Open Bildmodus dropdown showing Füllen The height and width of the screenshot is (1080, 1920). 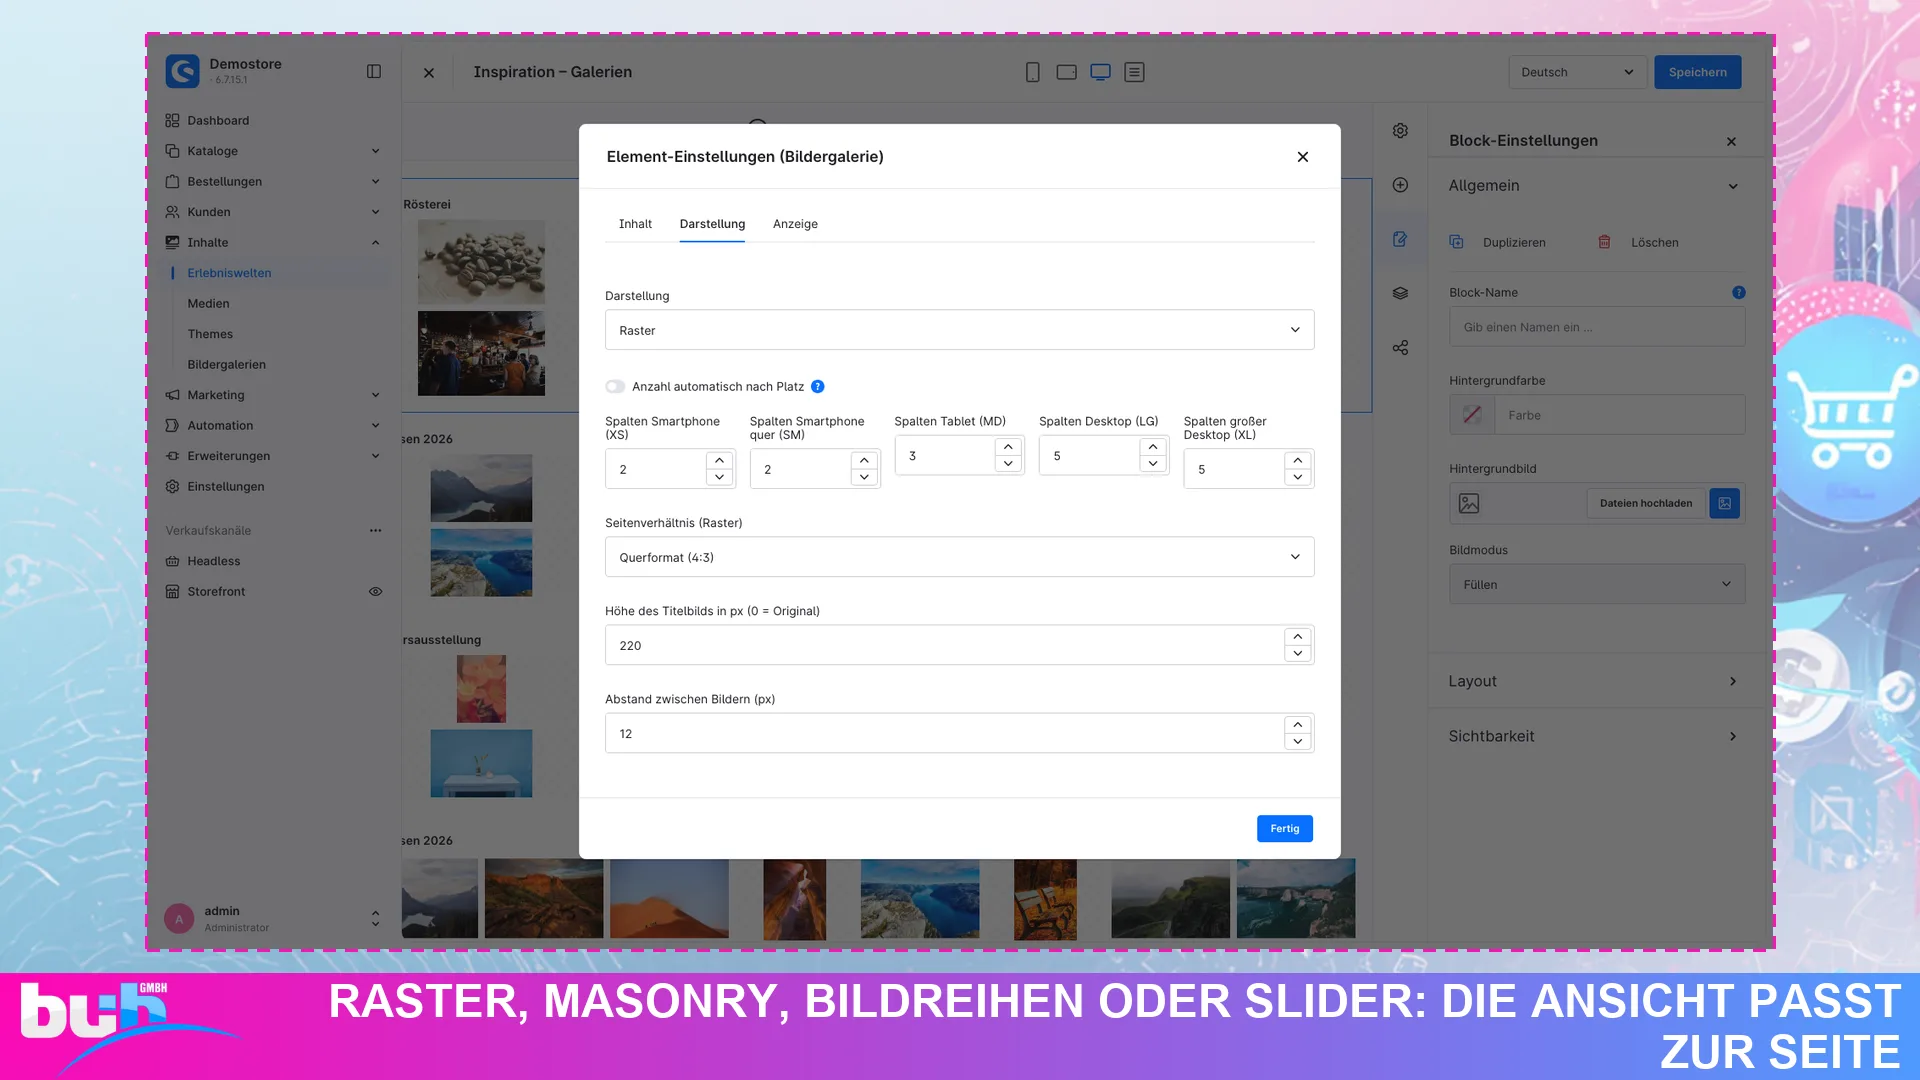coord(1597,584)
